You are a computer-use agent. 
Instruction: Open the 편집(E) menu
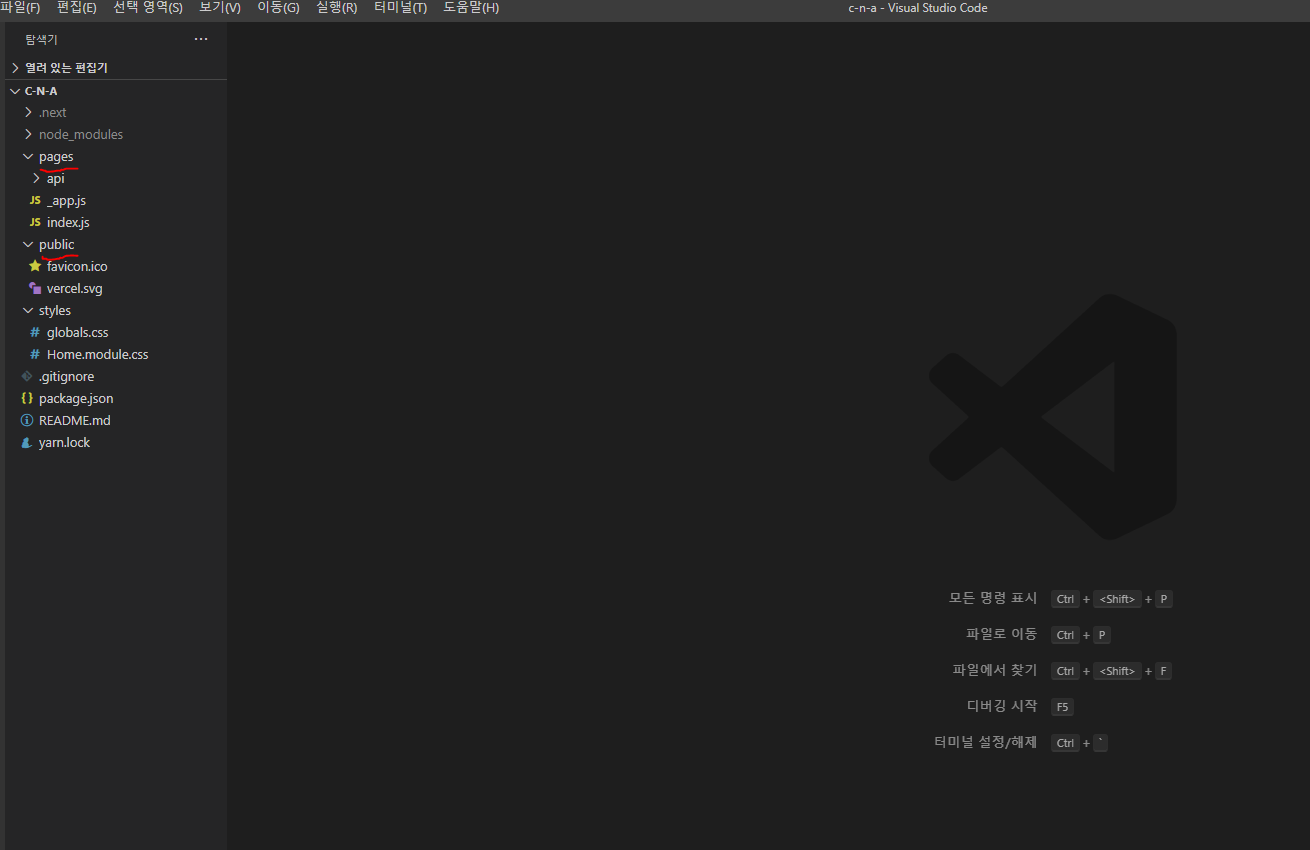pos(77,8)
